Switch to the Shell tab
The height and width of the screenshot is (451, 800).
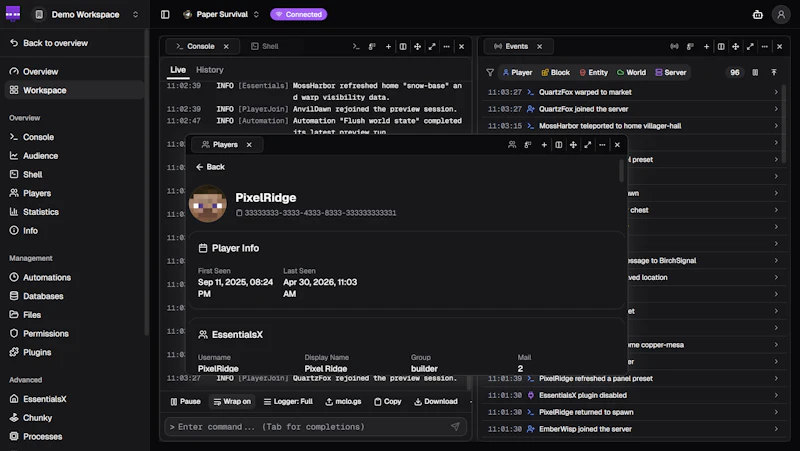point(265,46)
